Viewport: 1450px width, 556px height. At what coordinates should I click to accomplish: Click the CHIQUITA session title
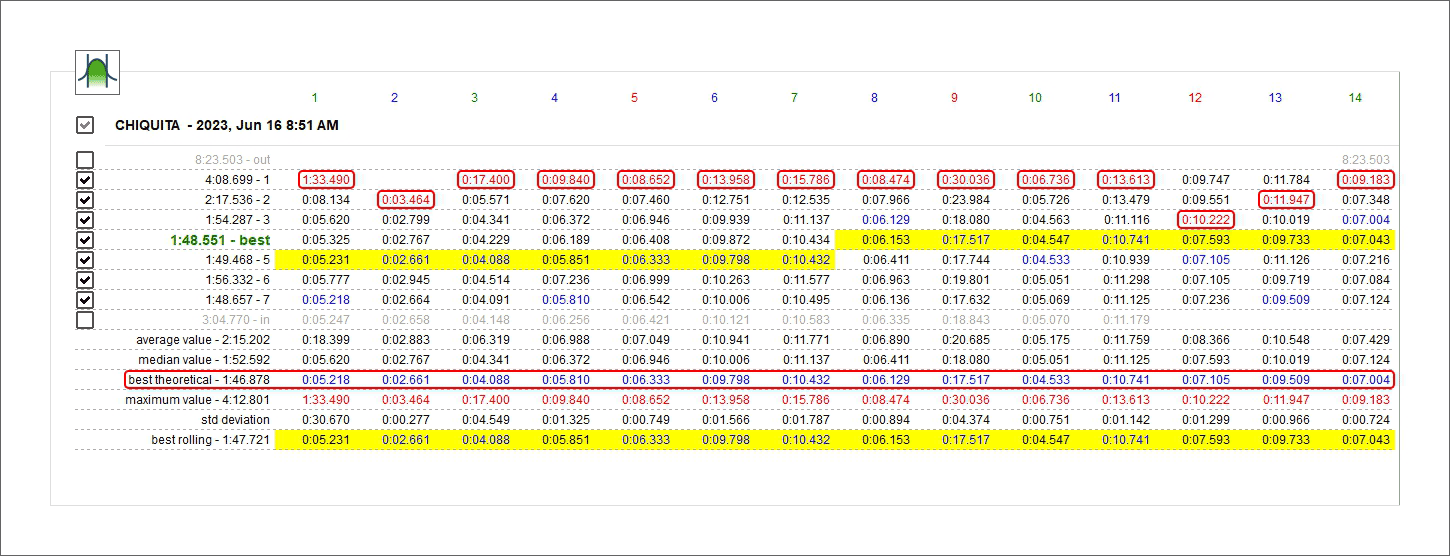(226, 126)
